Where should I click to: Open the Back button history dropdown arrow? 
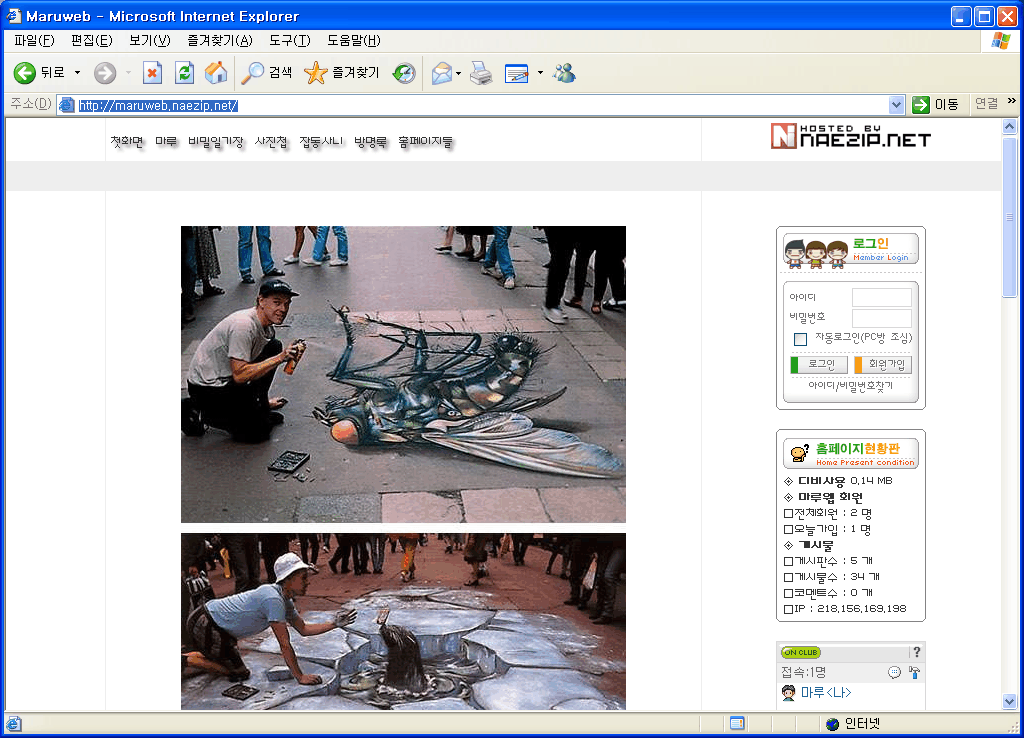(77, 73)
